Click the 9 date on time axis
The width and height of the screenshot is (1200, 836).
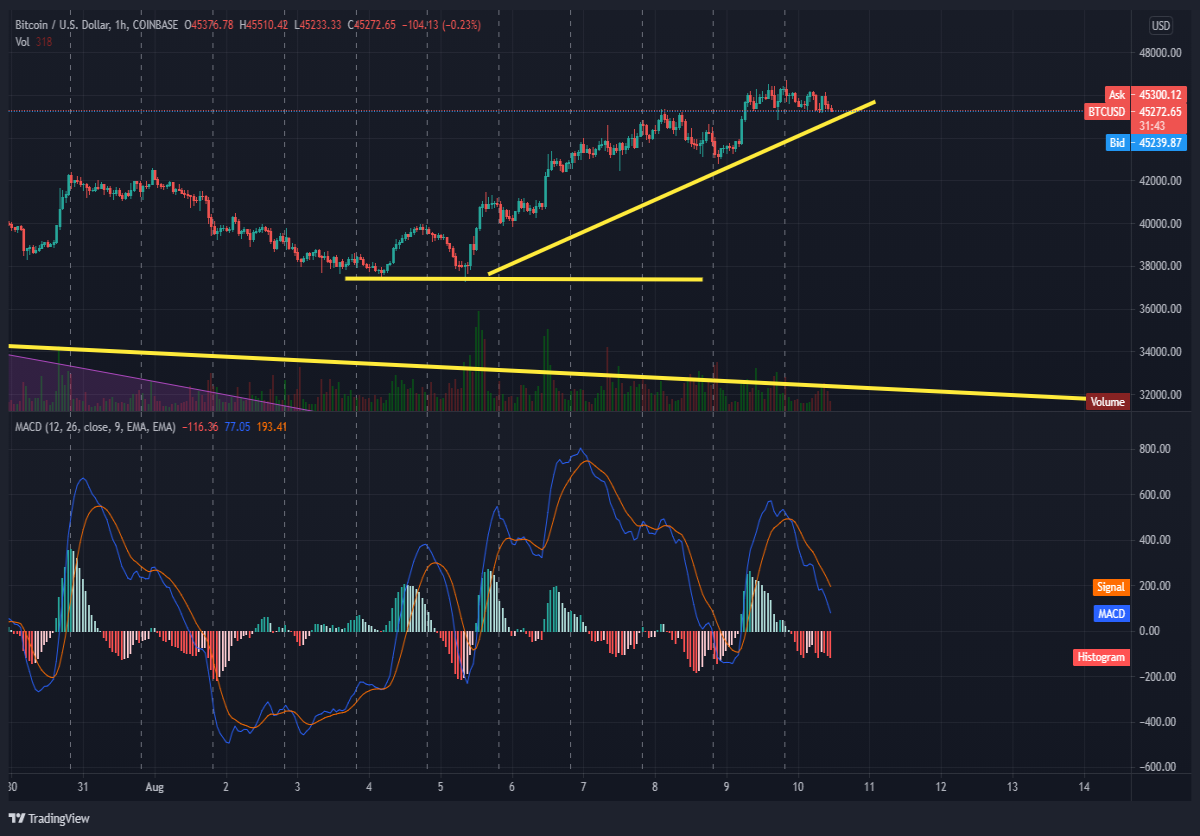(726, 786)
